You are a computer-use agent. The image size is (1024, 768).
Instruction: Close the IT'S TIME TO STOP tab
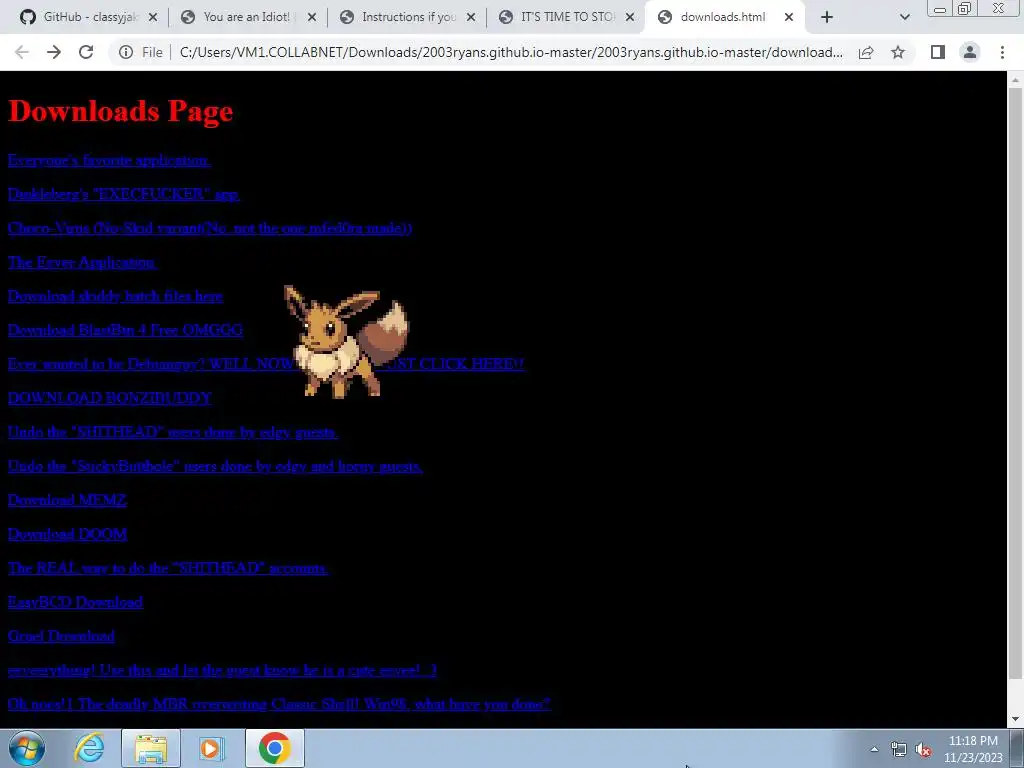pyautogui.click(x=630, y=17)
